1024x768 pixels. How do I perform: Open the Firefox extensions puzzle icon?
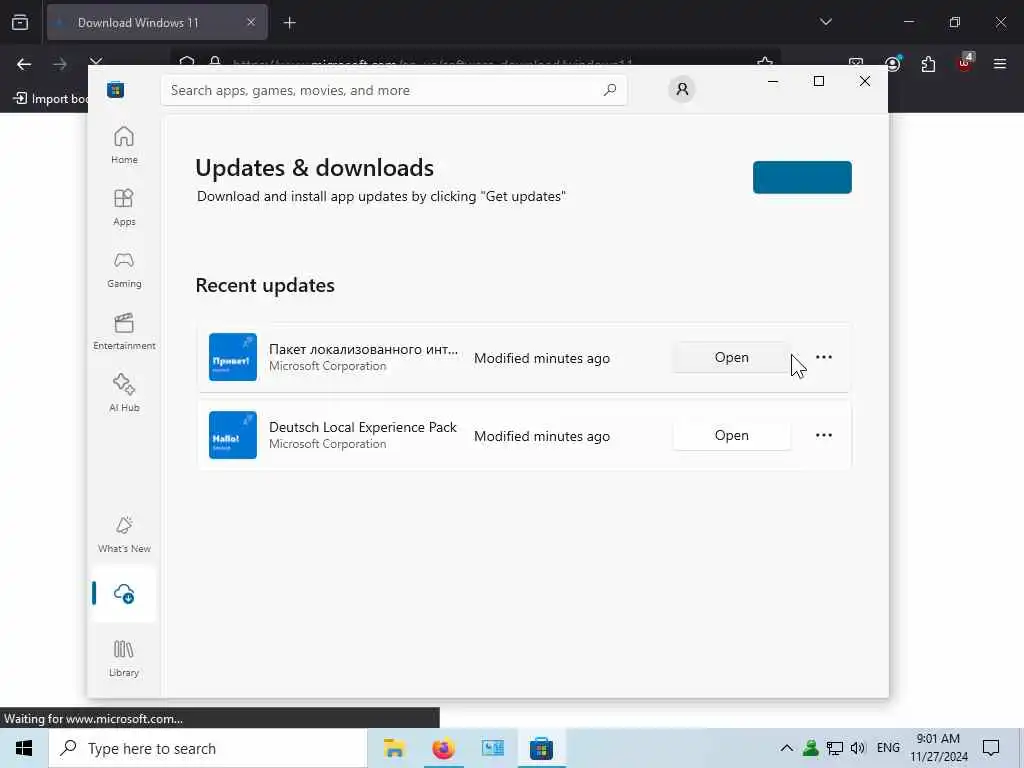[928, 64]
